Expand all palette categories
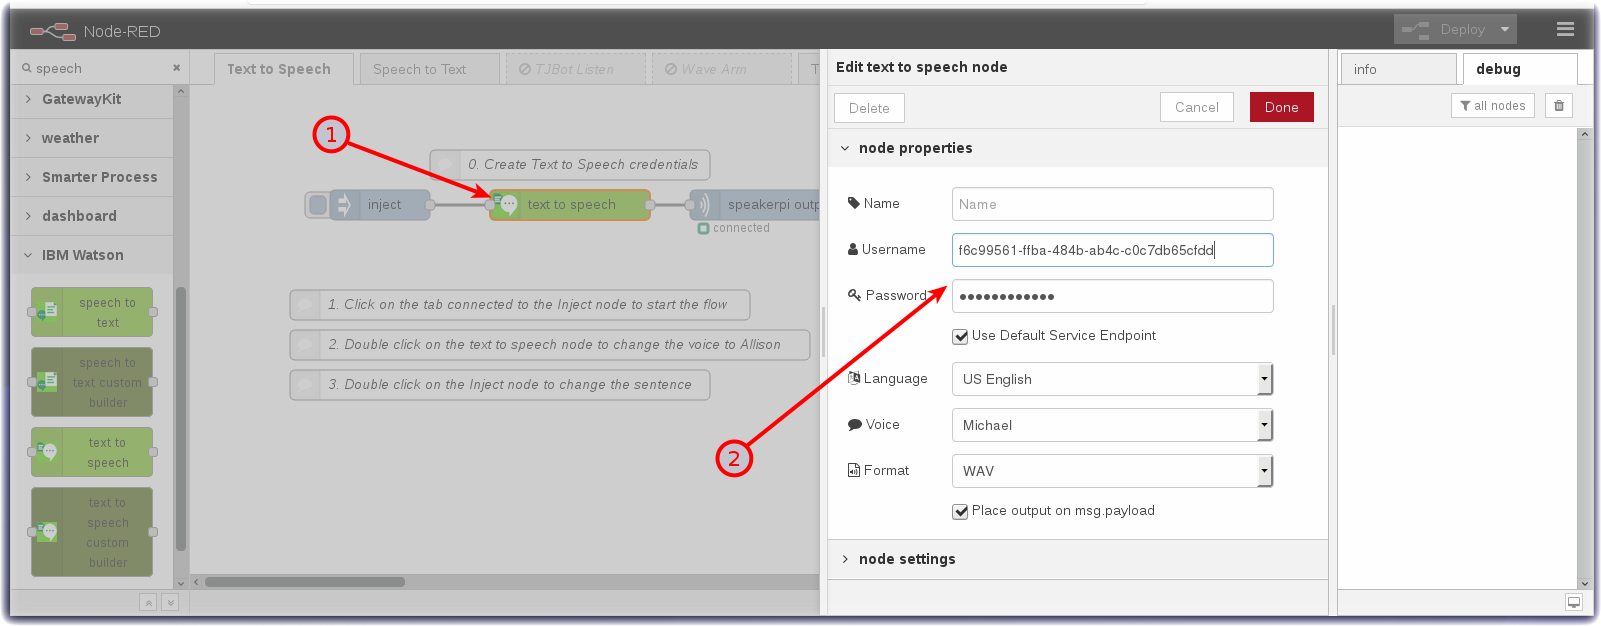This screenshot has width=1601, height=626. 170,602
